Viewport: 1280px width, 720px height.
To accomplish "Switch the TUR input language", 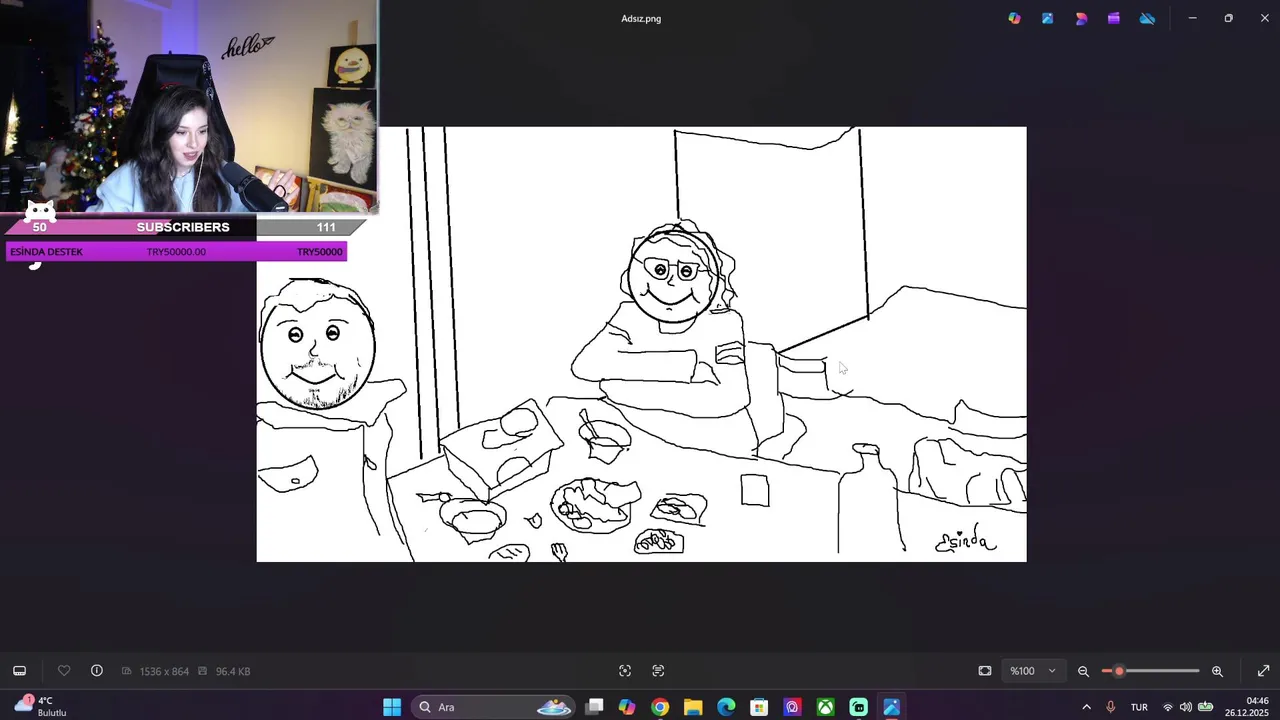I will click(1139, 707).
